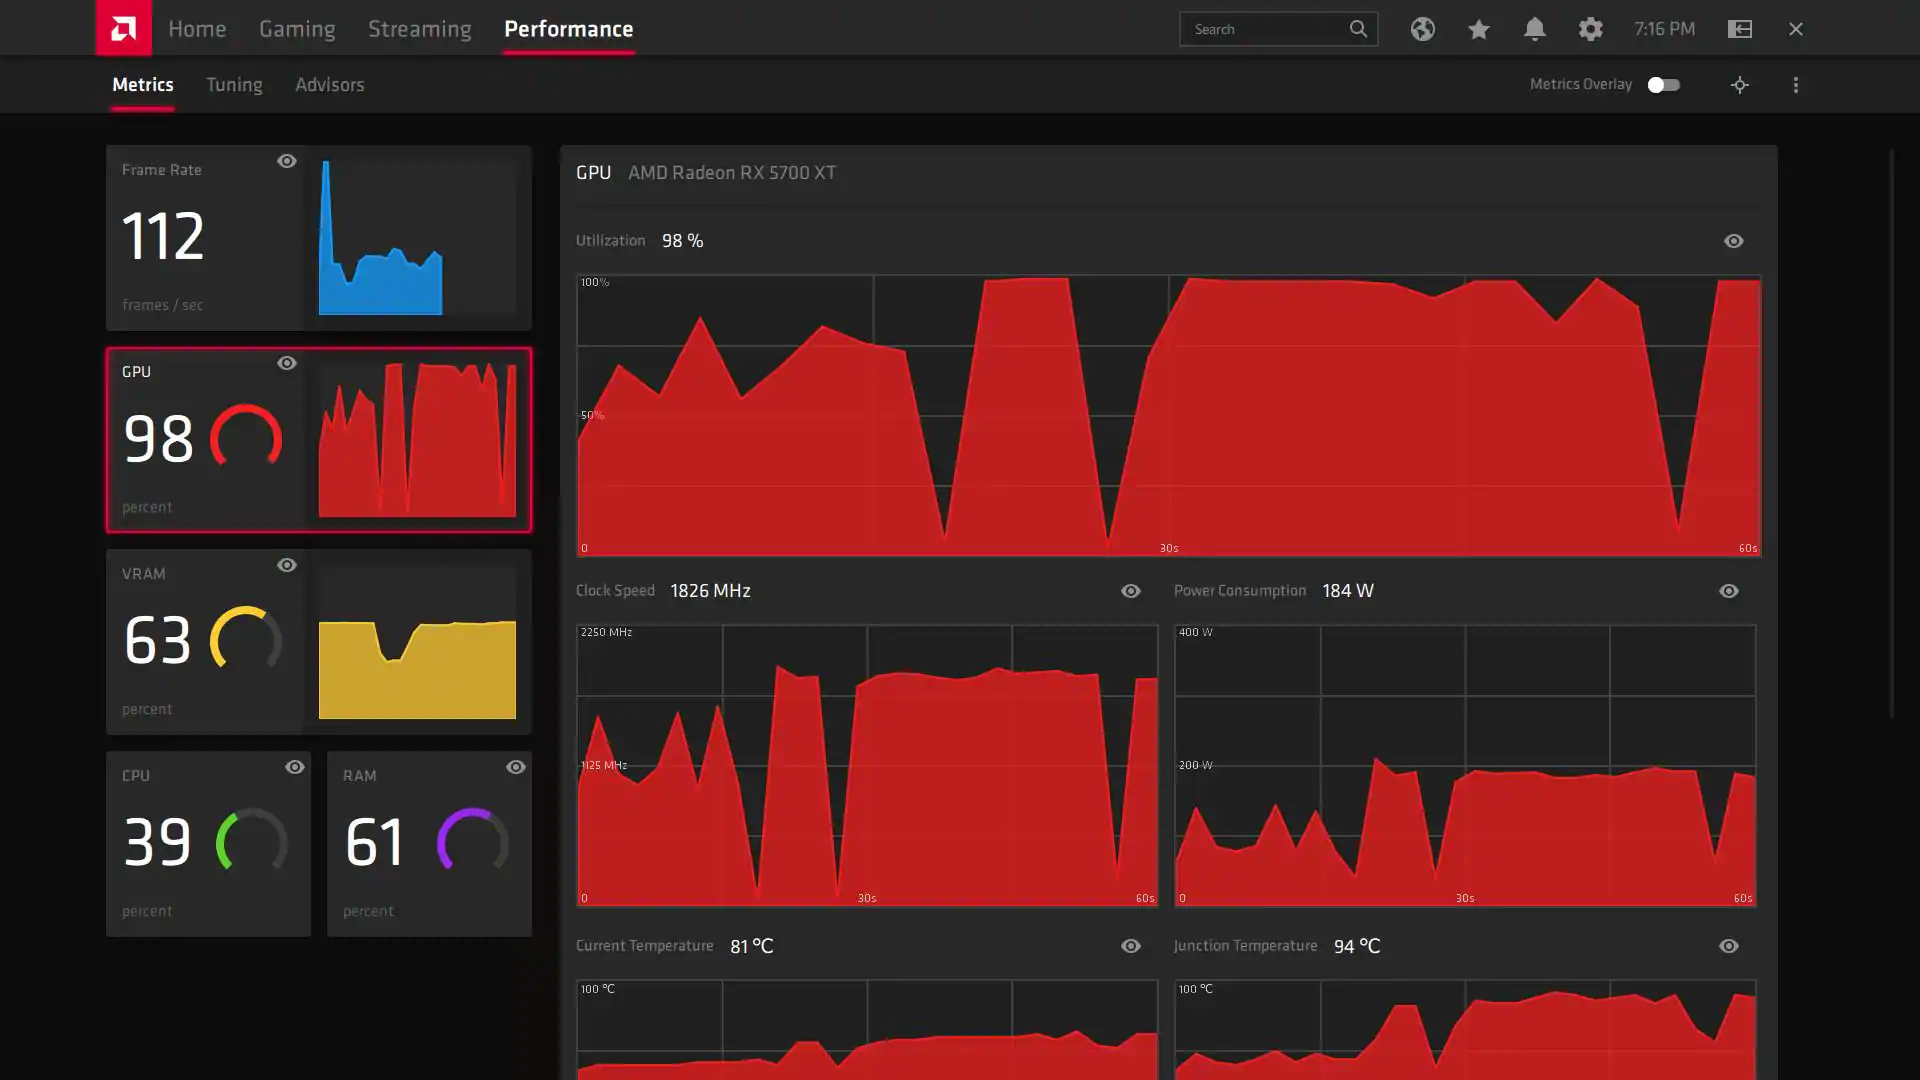The width and height of the screenshot is (1920, 1080).
Task: Hide GPU Utilization graph with eye icon
Action: coord(1733,241)
